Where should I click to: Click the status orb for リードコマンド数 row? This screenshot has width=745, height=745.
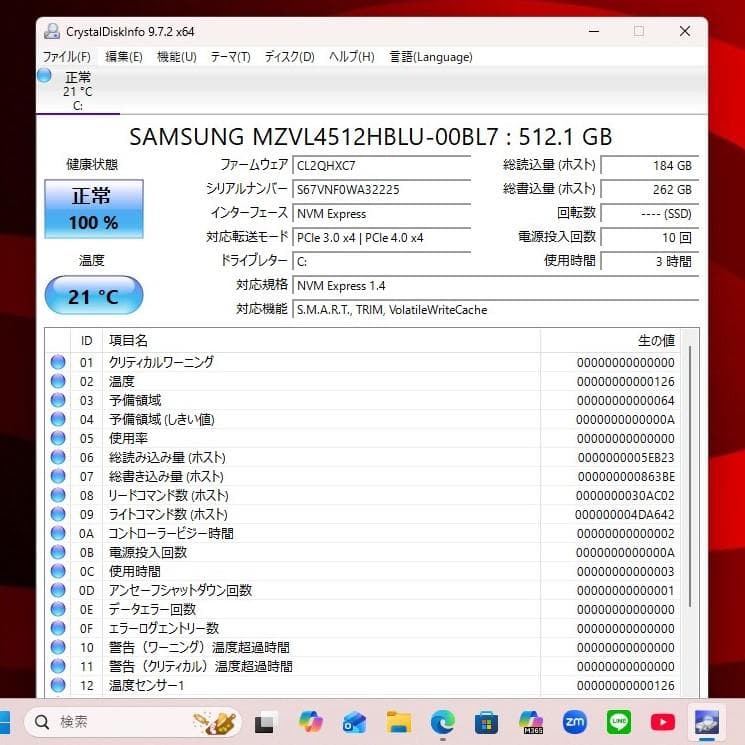(58, 495)
